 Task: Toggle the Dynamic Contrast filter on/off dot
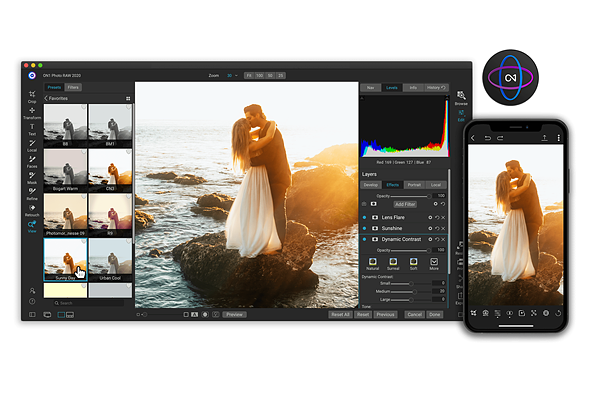pyautogui.click(x=364, y=239)
